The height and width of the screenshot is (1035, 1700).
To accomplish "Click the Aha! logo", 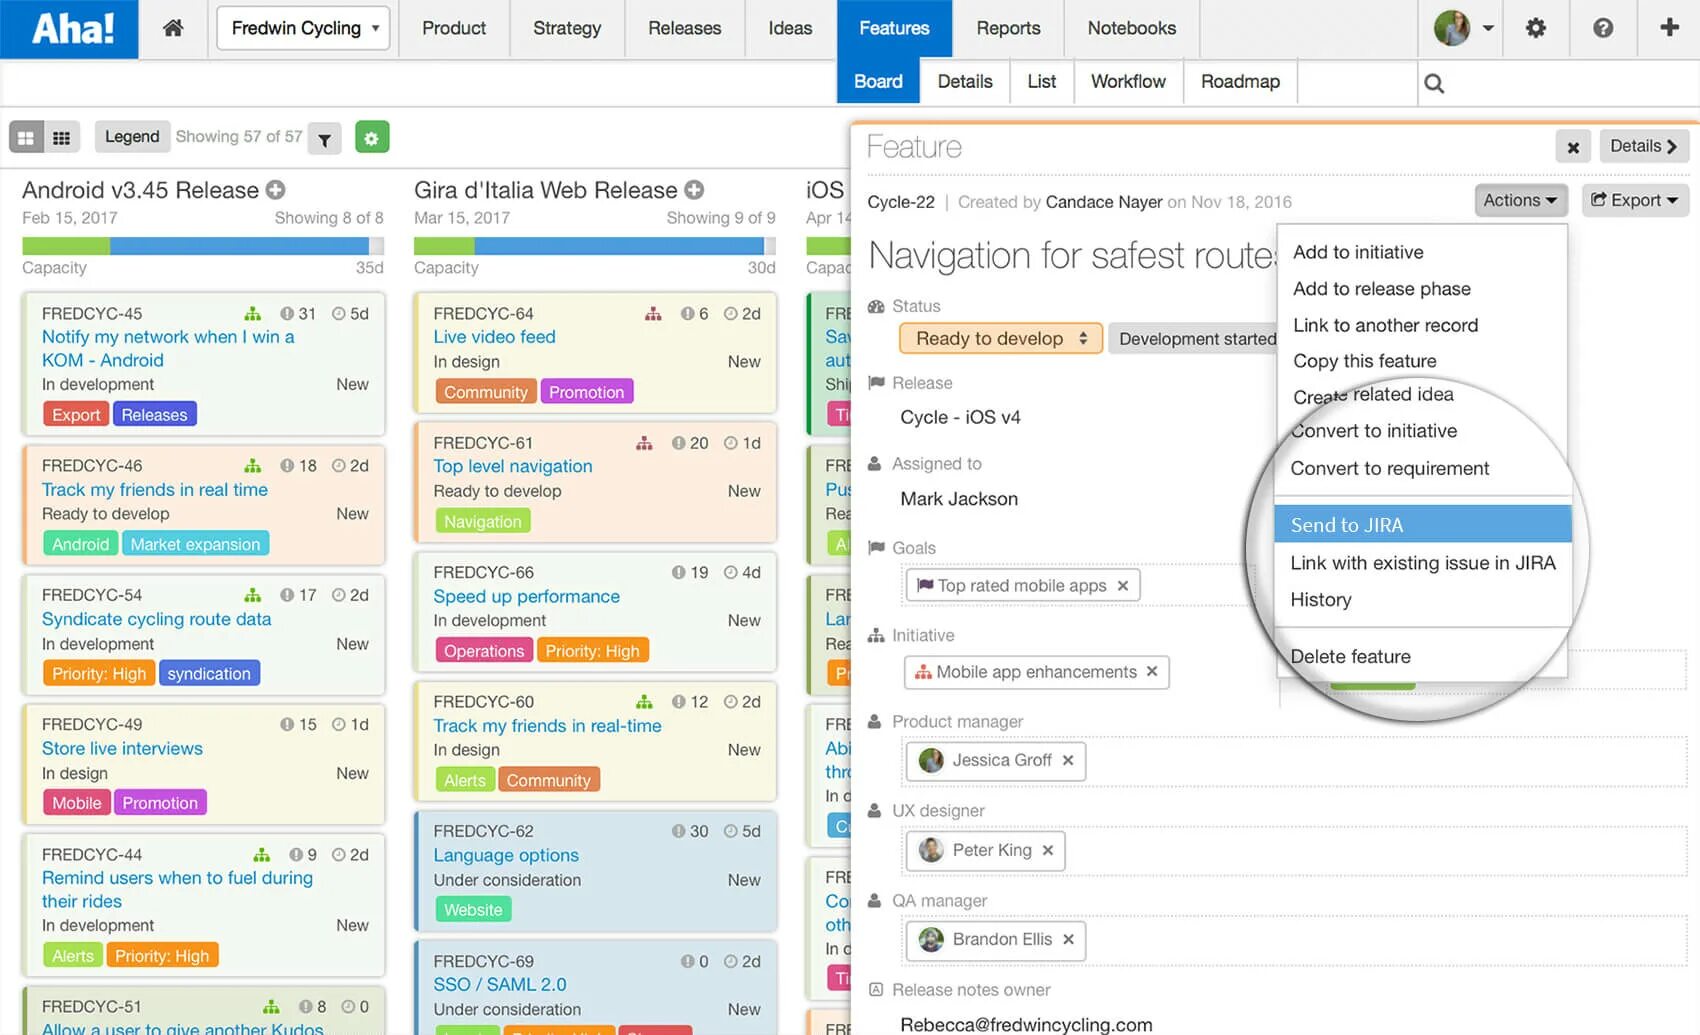I will pyautogui.click(x=71, y=29).
